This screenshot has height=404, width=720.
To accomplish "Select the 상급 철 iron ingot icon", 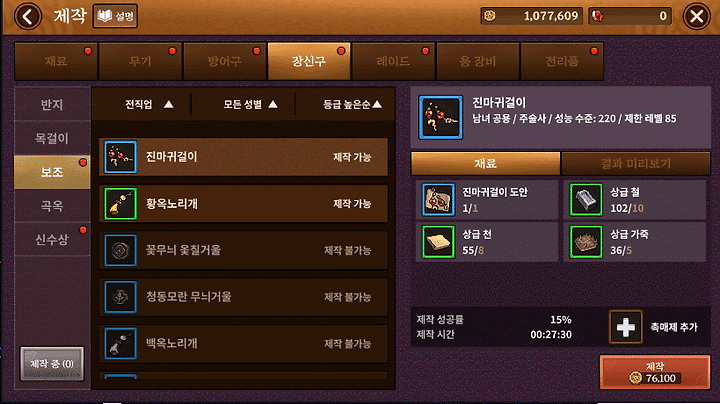I will click(586, 200).
